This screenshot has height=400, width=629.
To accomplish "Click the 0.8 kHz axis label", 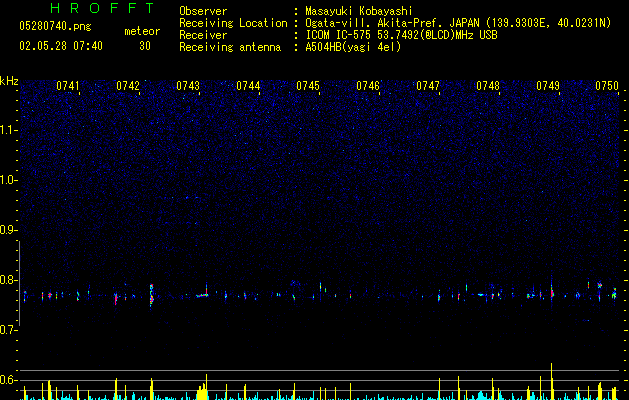I will point(9,280).
